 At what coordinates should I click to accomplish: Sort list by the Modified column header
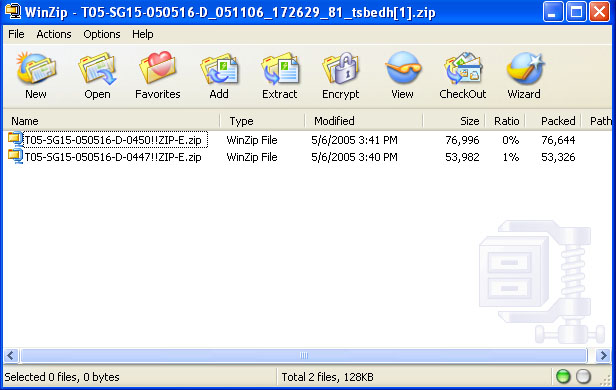point(364,121)
